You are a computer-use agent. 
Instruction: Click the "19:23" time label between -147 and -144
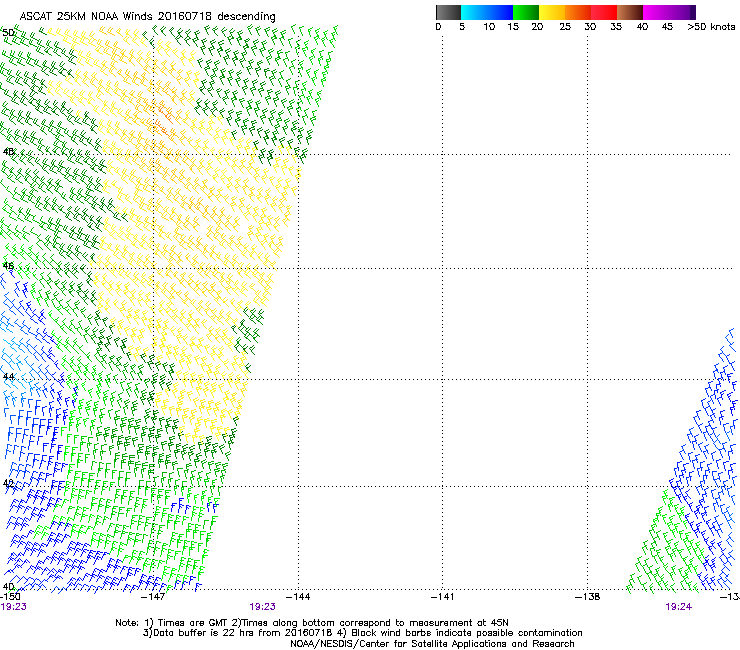[262, 607]
